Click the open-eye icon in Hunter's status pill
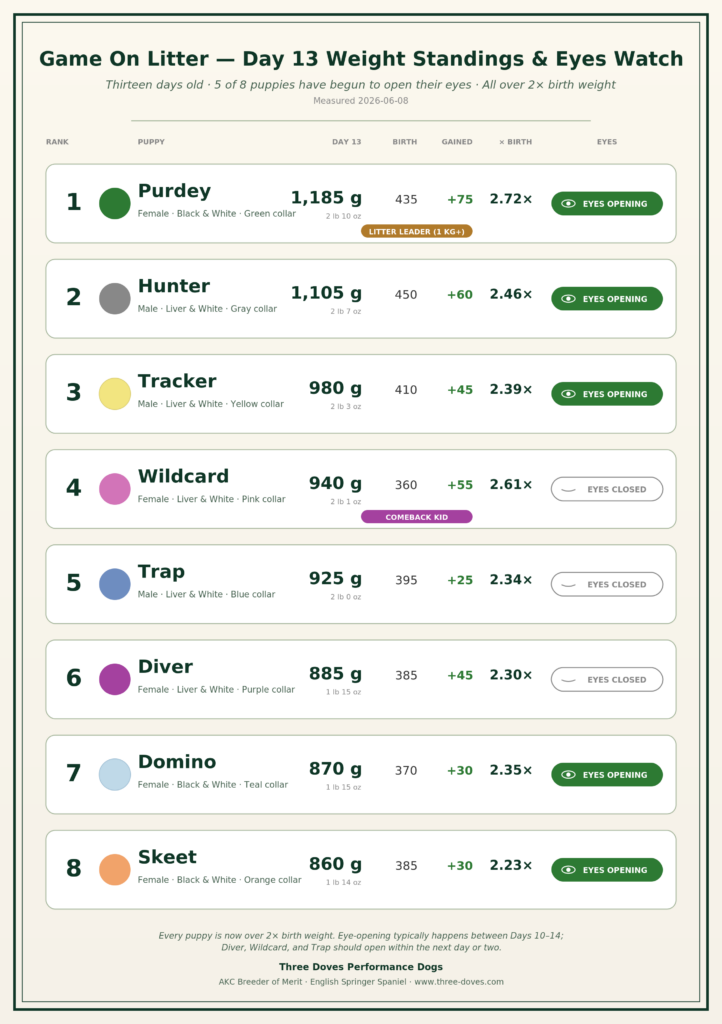 pyautogui.click(x=569, y=299)
